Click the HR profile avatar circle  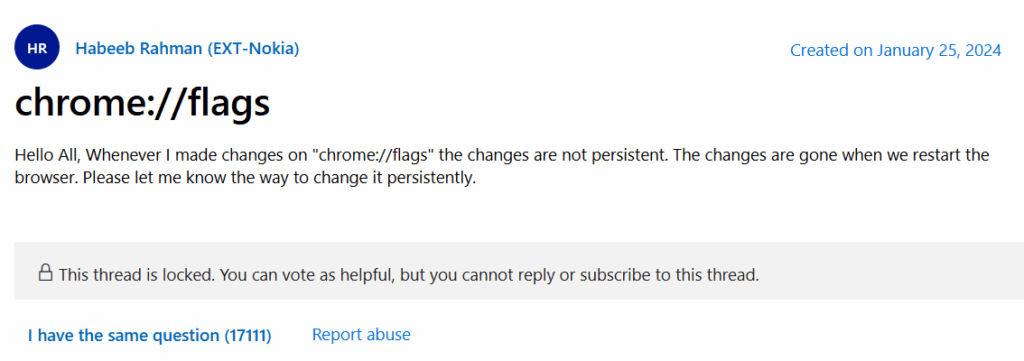[37, 49]
